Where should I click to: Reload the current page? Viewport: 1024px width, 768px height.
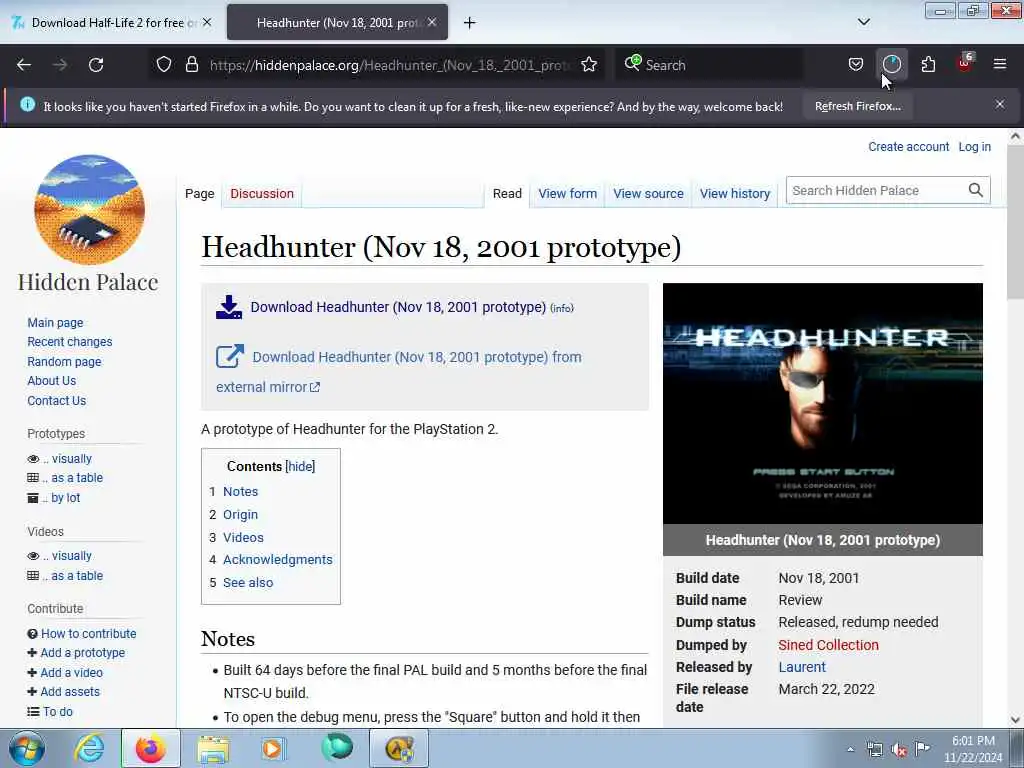(x=96, y=65)
